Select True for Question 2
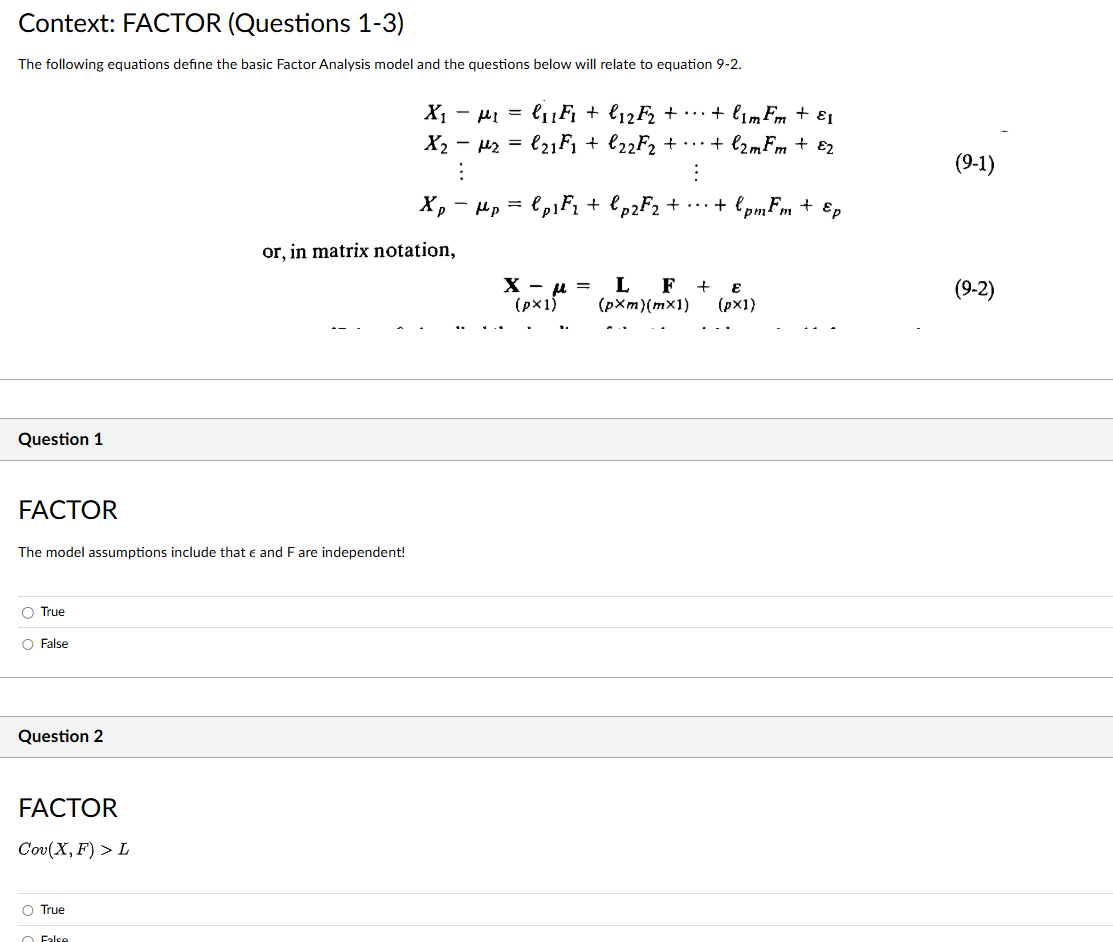Viewport: 1113px width, 942px height. click(x=28, y=910)
